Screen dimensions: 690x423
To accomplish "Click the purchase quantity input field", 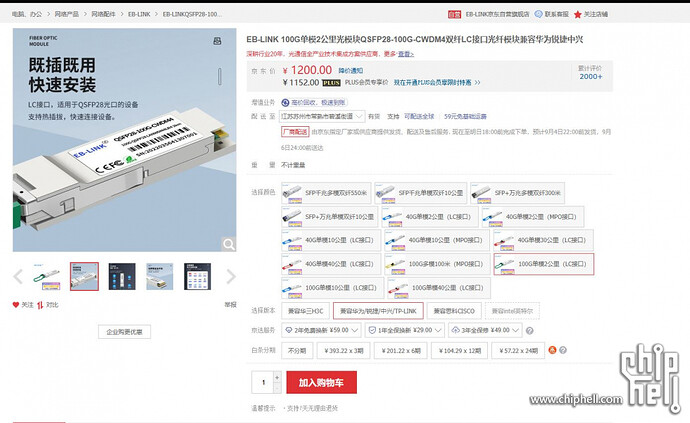I will coord(263,382).
